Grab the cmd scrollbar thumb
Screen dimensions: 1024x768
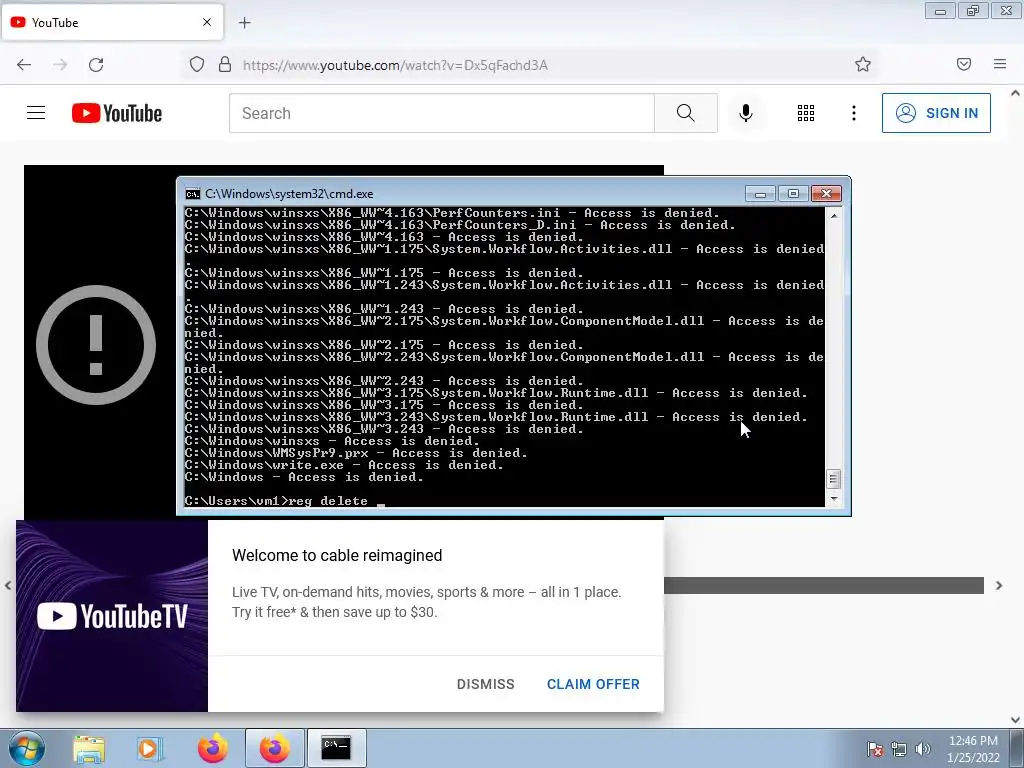(833, 479)
